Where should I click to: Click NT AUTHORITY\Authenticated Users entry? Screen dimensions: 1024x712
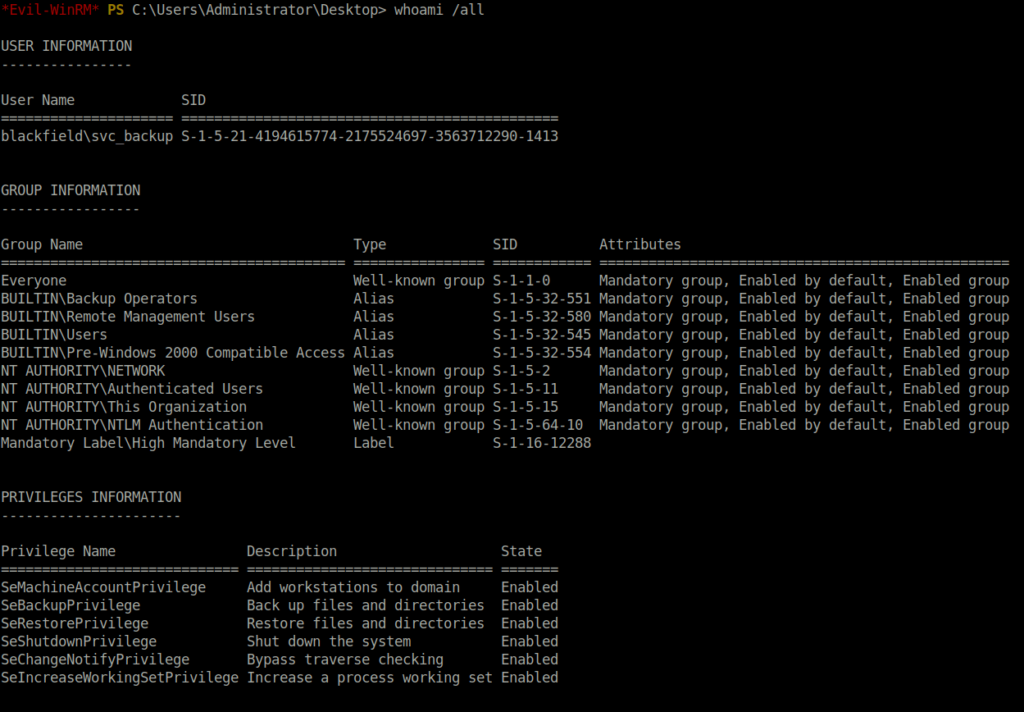point(132,389)
